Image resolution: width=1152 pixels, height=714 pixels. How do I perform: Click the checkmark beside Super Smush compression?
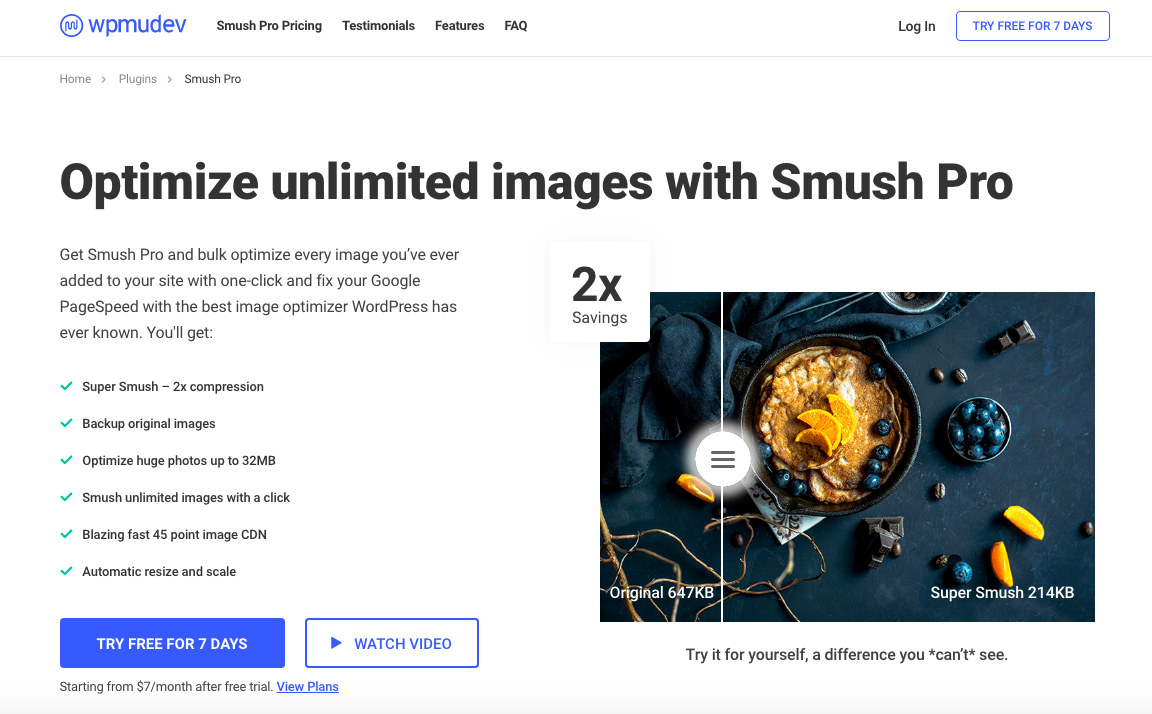click(x=66, y=386)
